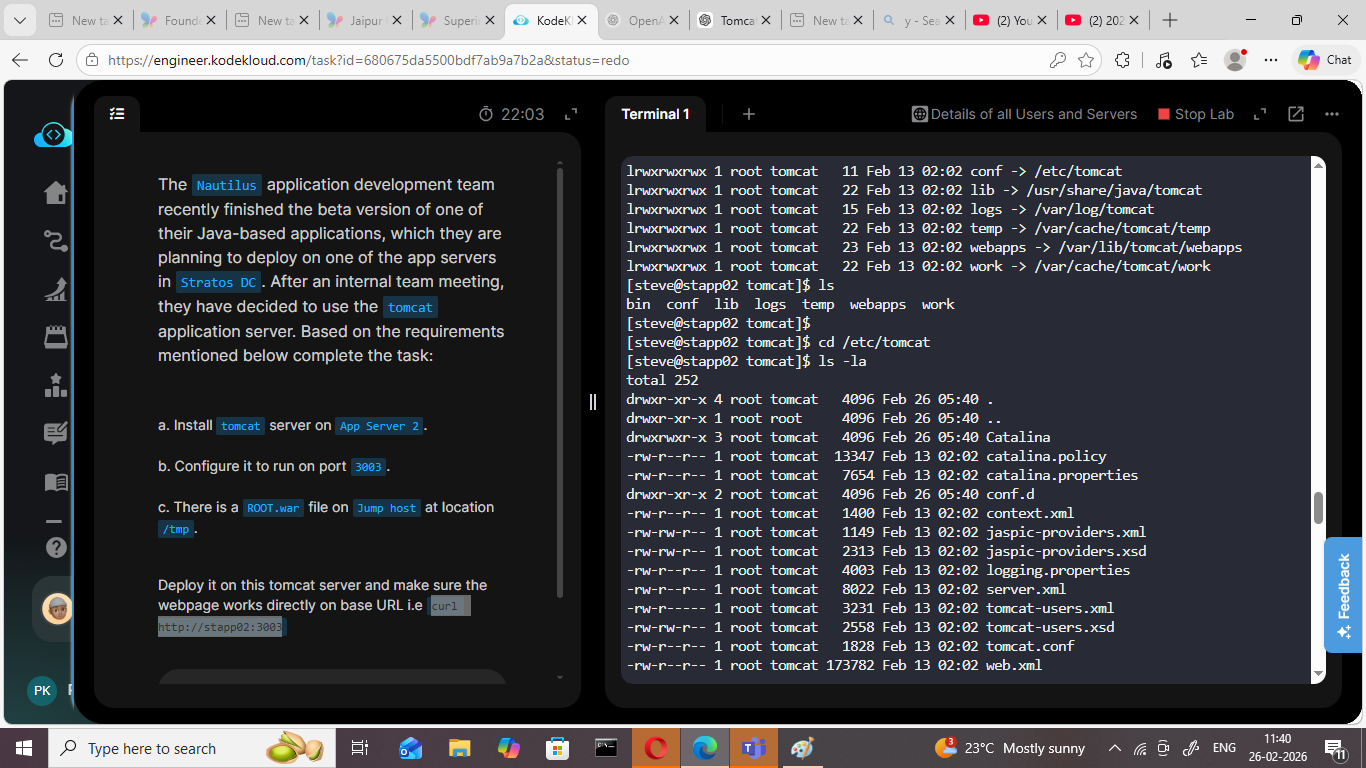
Task: Maximize the terminal panel
Action: [1260, 114]
